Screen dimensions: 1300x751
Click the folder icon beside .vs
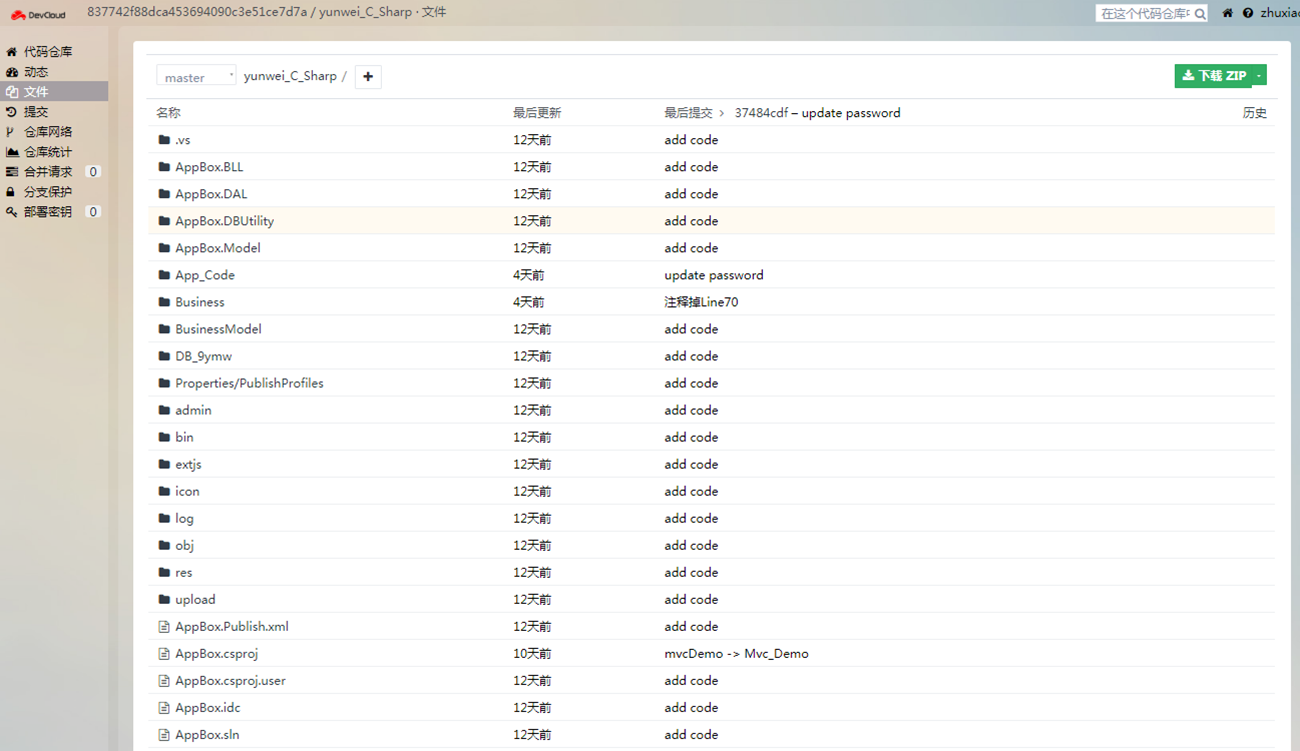click(164, 140)
